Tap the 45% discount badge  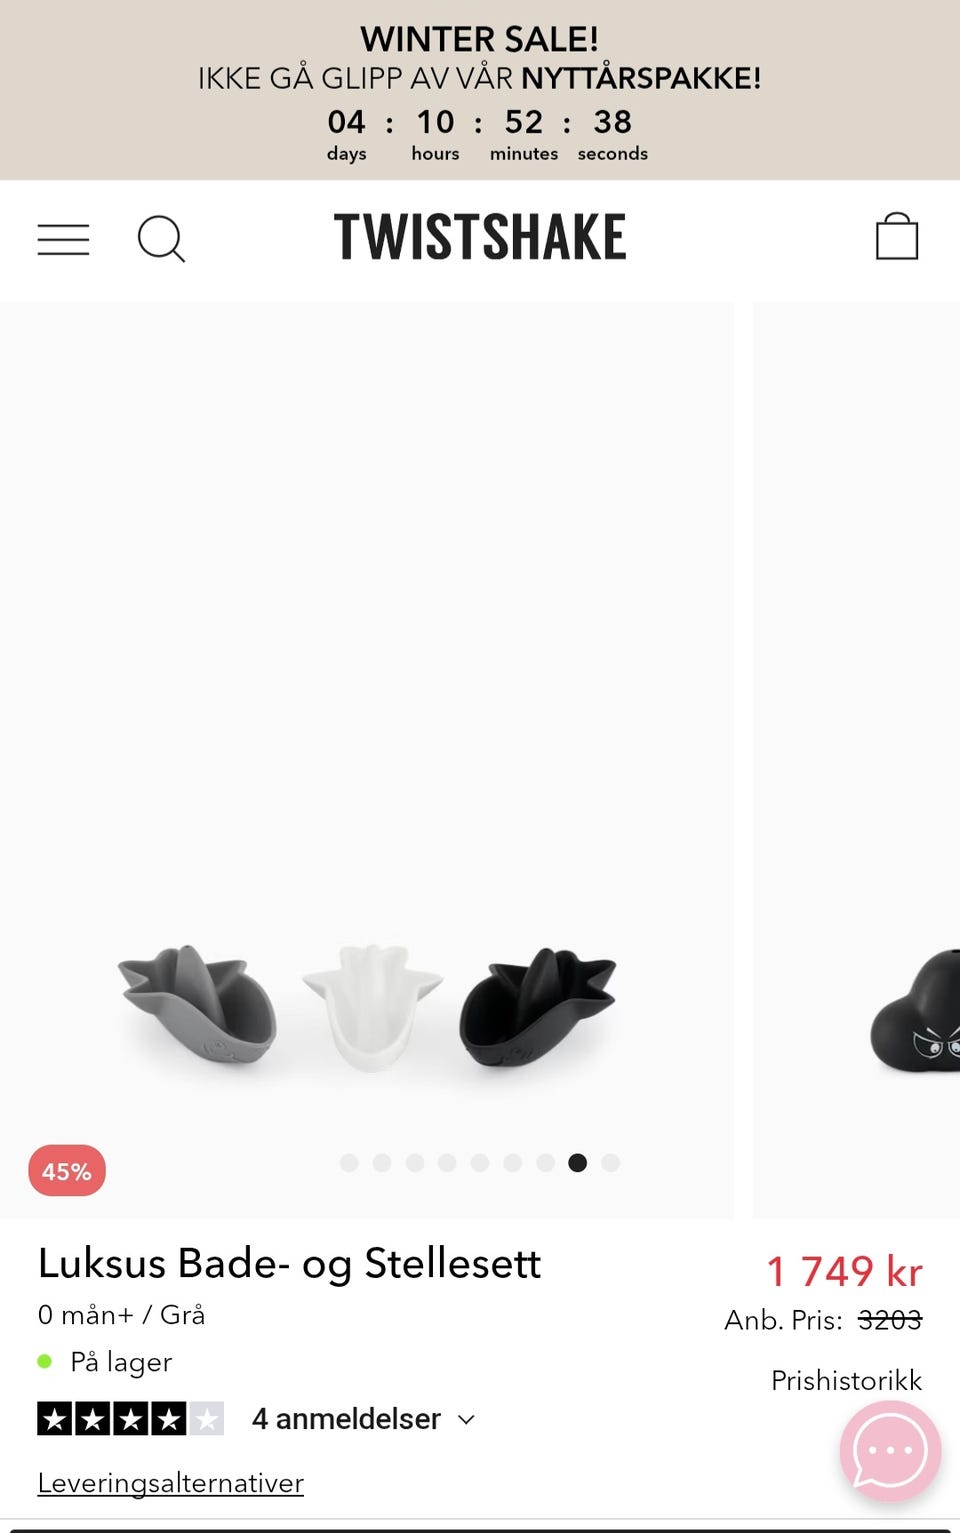pos(67,1171)
